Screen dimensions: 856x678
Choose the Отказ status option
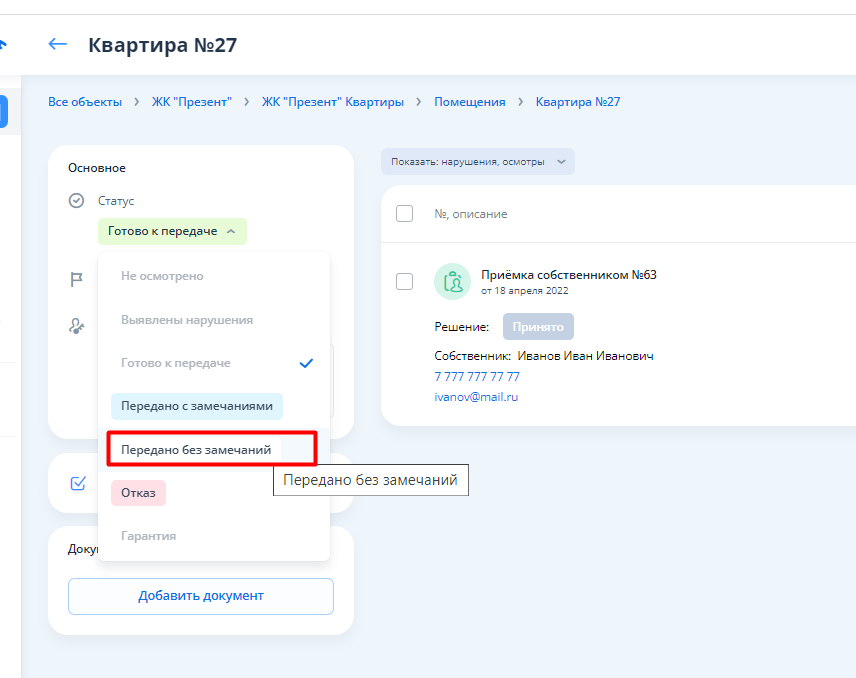138,492
